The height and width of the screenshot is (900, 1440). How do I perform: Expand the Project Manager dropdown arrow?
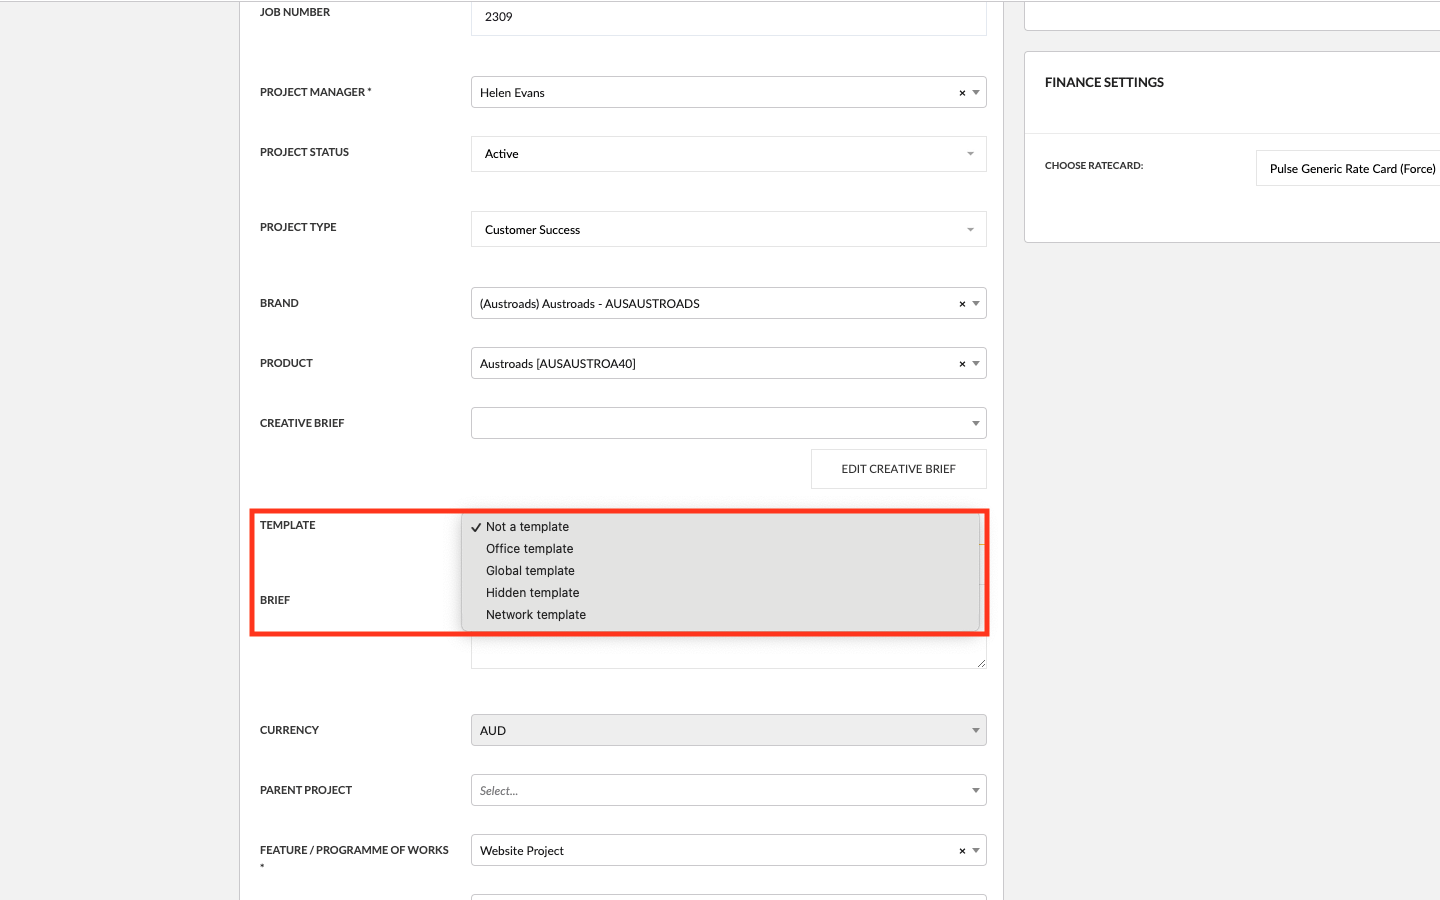(976, 93)
